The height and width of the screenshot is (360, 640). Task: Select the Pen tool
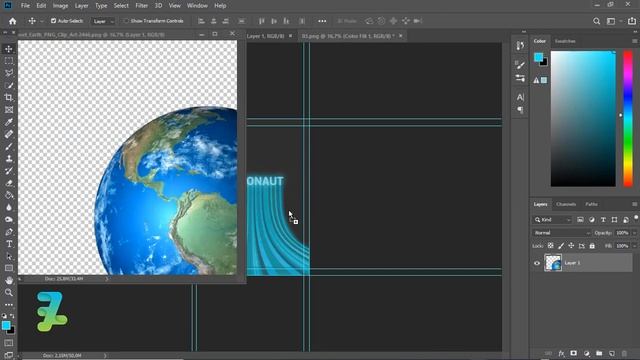tap(9, 232)
